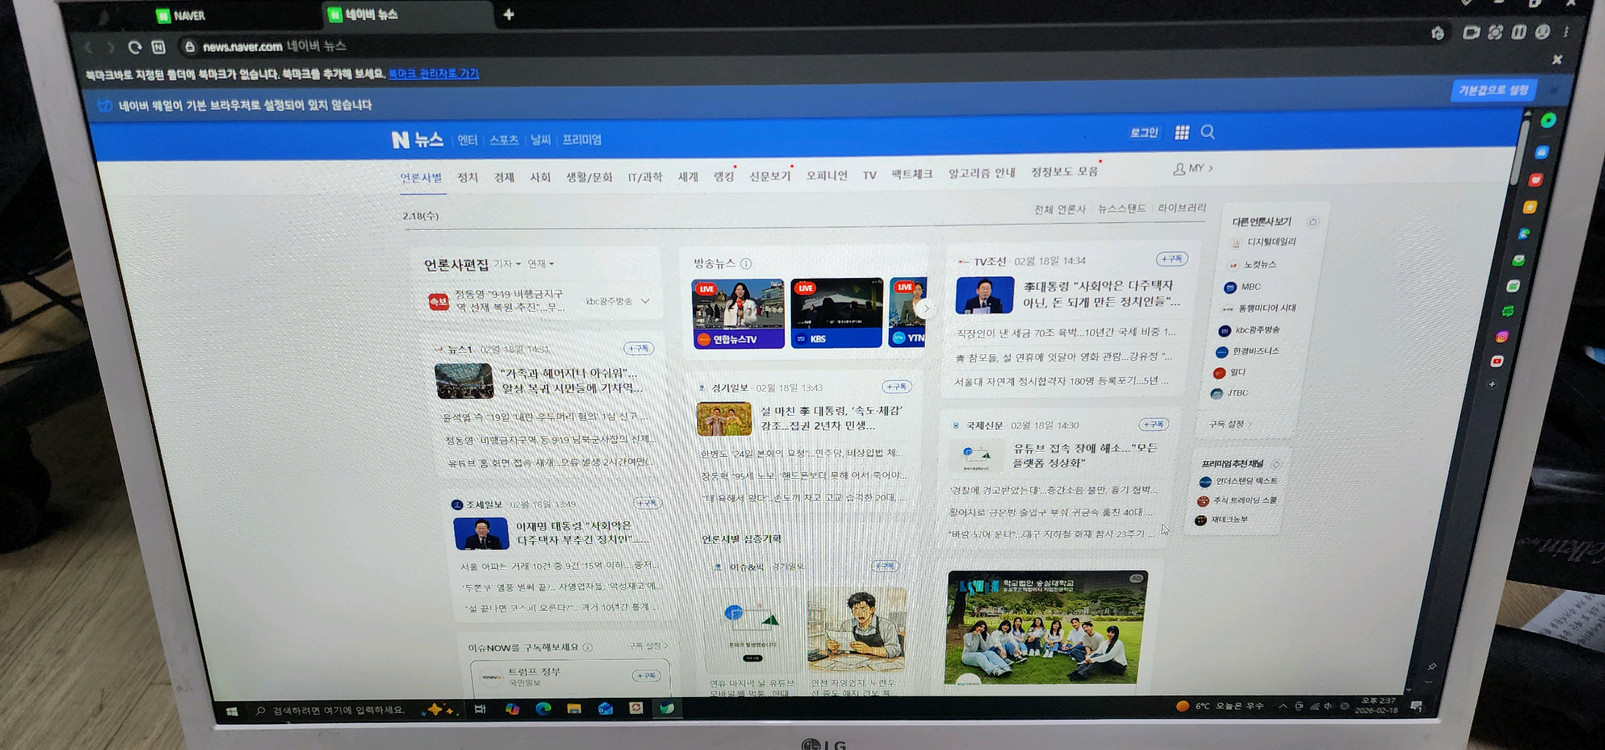Subscribe to 국제신문 with the +구독 button
Image resolution: width=1605 pixels, height=750 pixels.
1153,424
